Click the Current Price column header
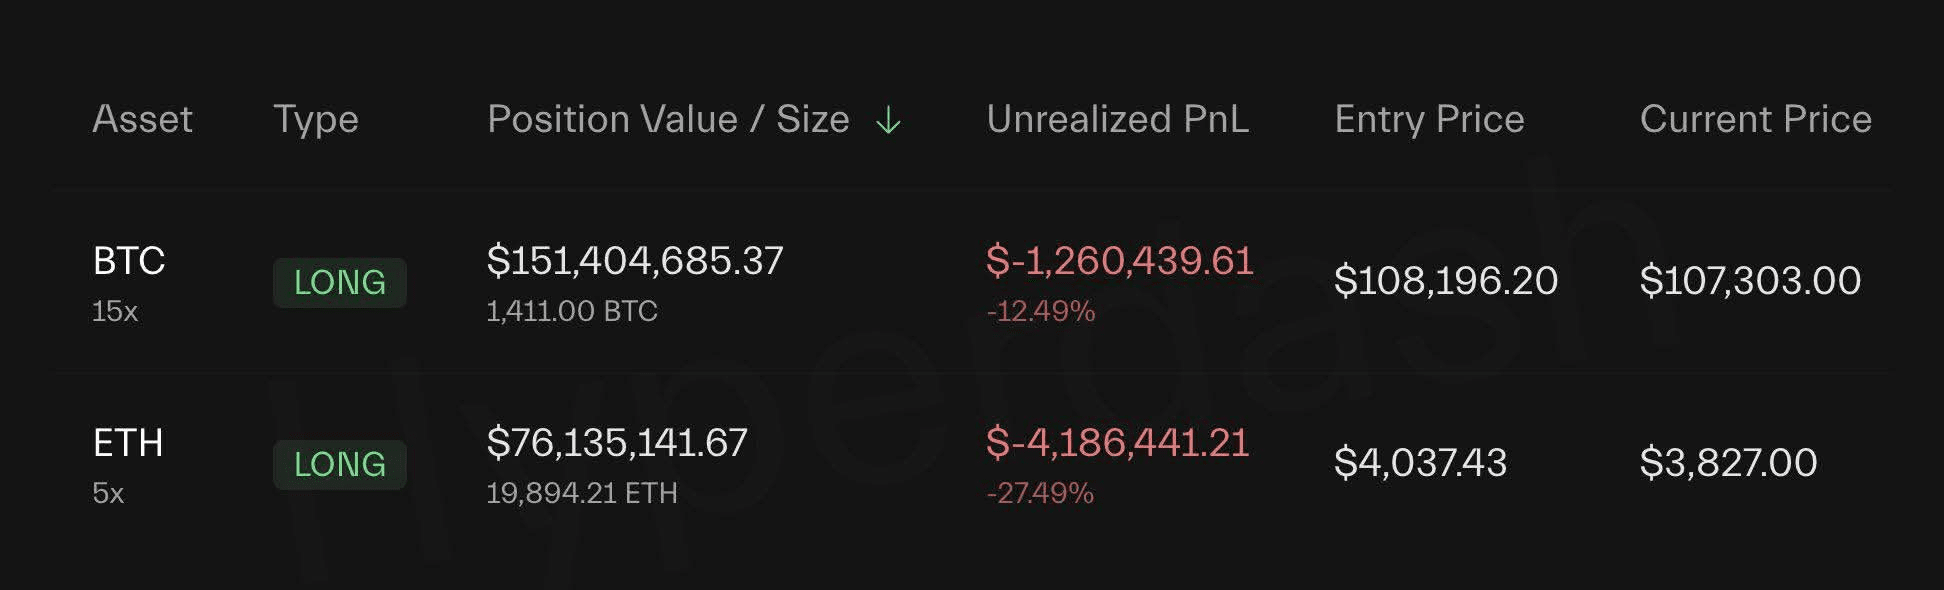Screen dimensions: 1944x590 pos(1755,119)
